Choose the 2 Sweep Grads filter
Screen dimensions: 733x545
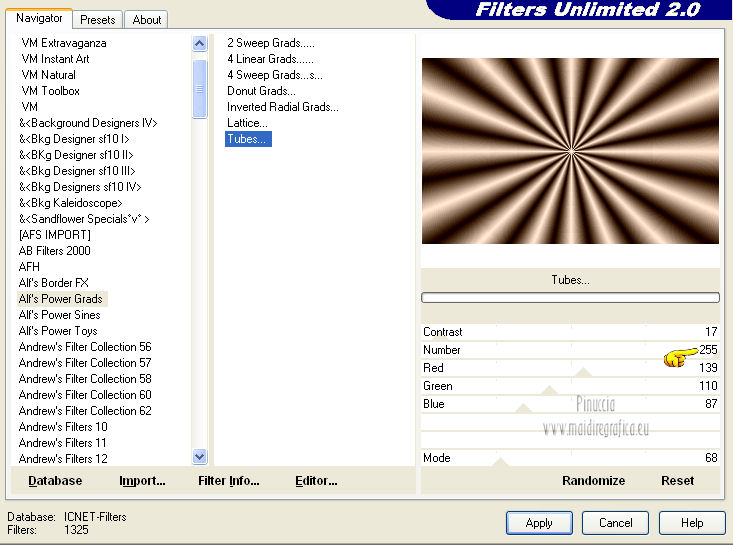271,43
